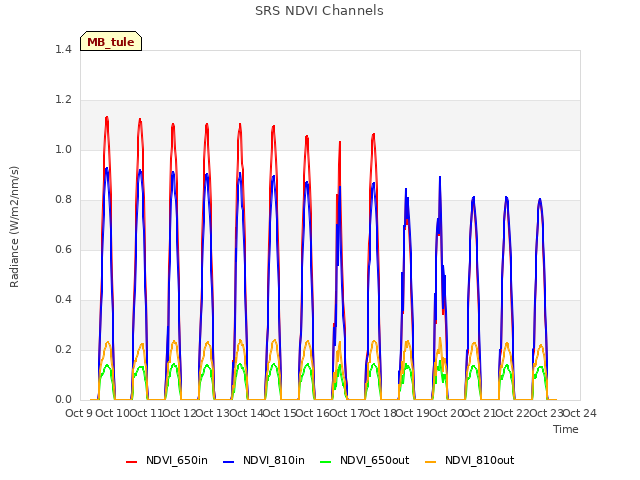640x480 pixels.
Task: Click the chart title SRS NDVI Channels
Action: point(319,11)
